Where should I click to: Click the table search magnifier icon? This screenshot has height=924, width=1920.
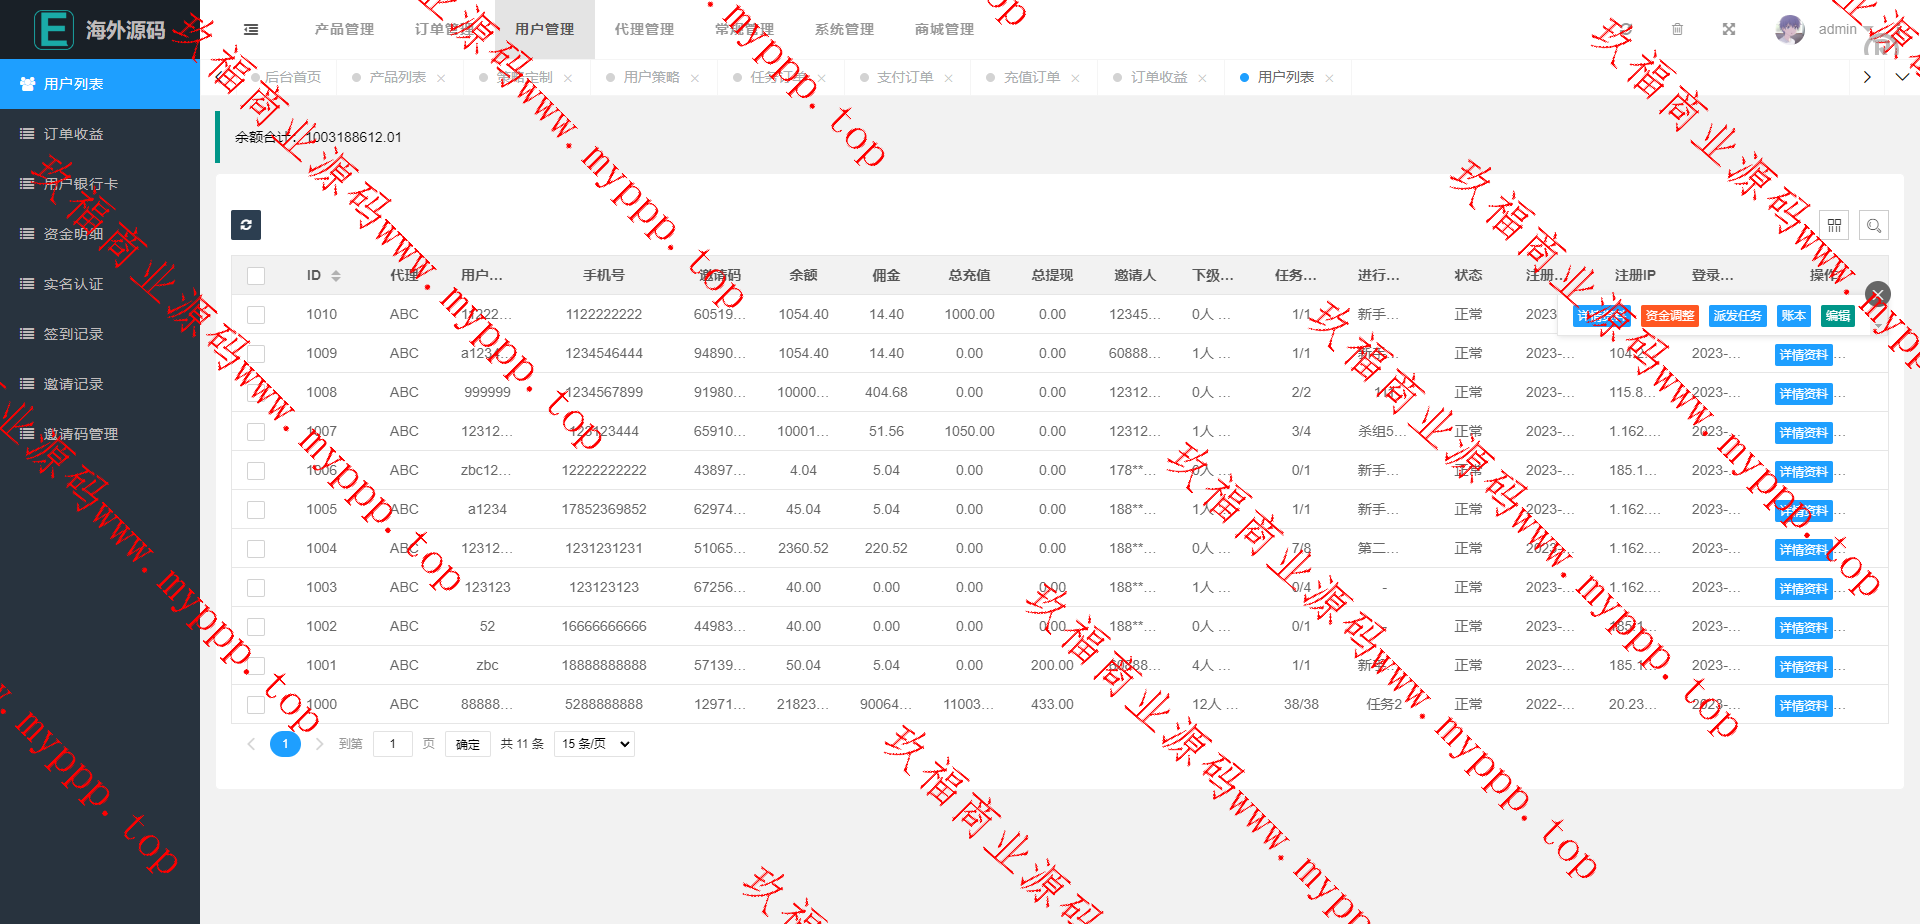(x=1874, y=226)
